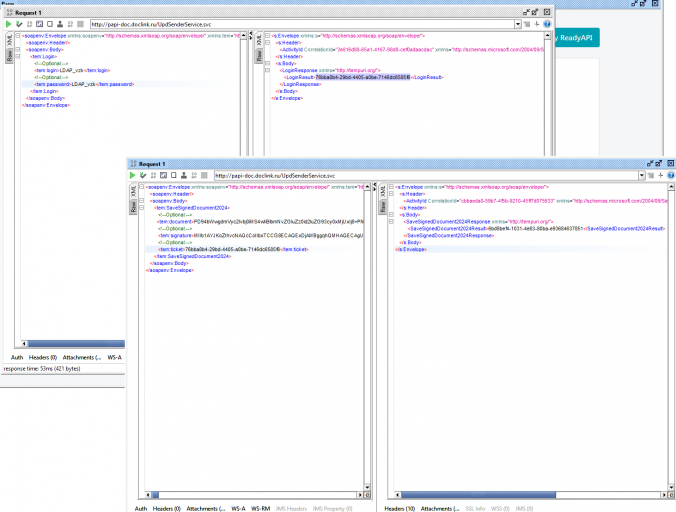Viewport: 676px width, 512px height.
Task: Click horizontal scrollbar of Login request editor
Action: [76, 343]
